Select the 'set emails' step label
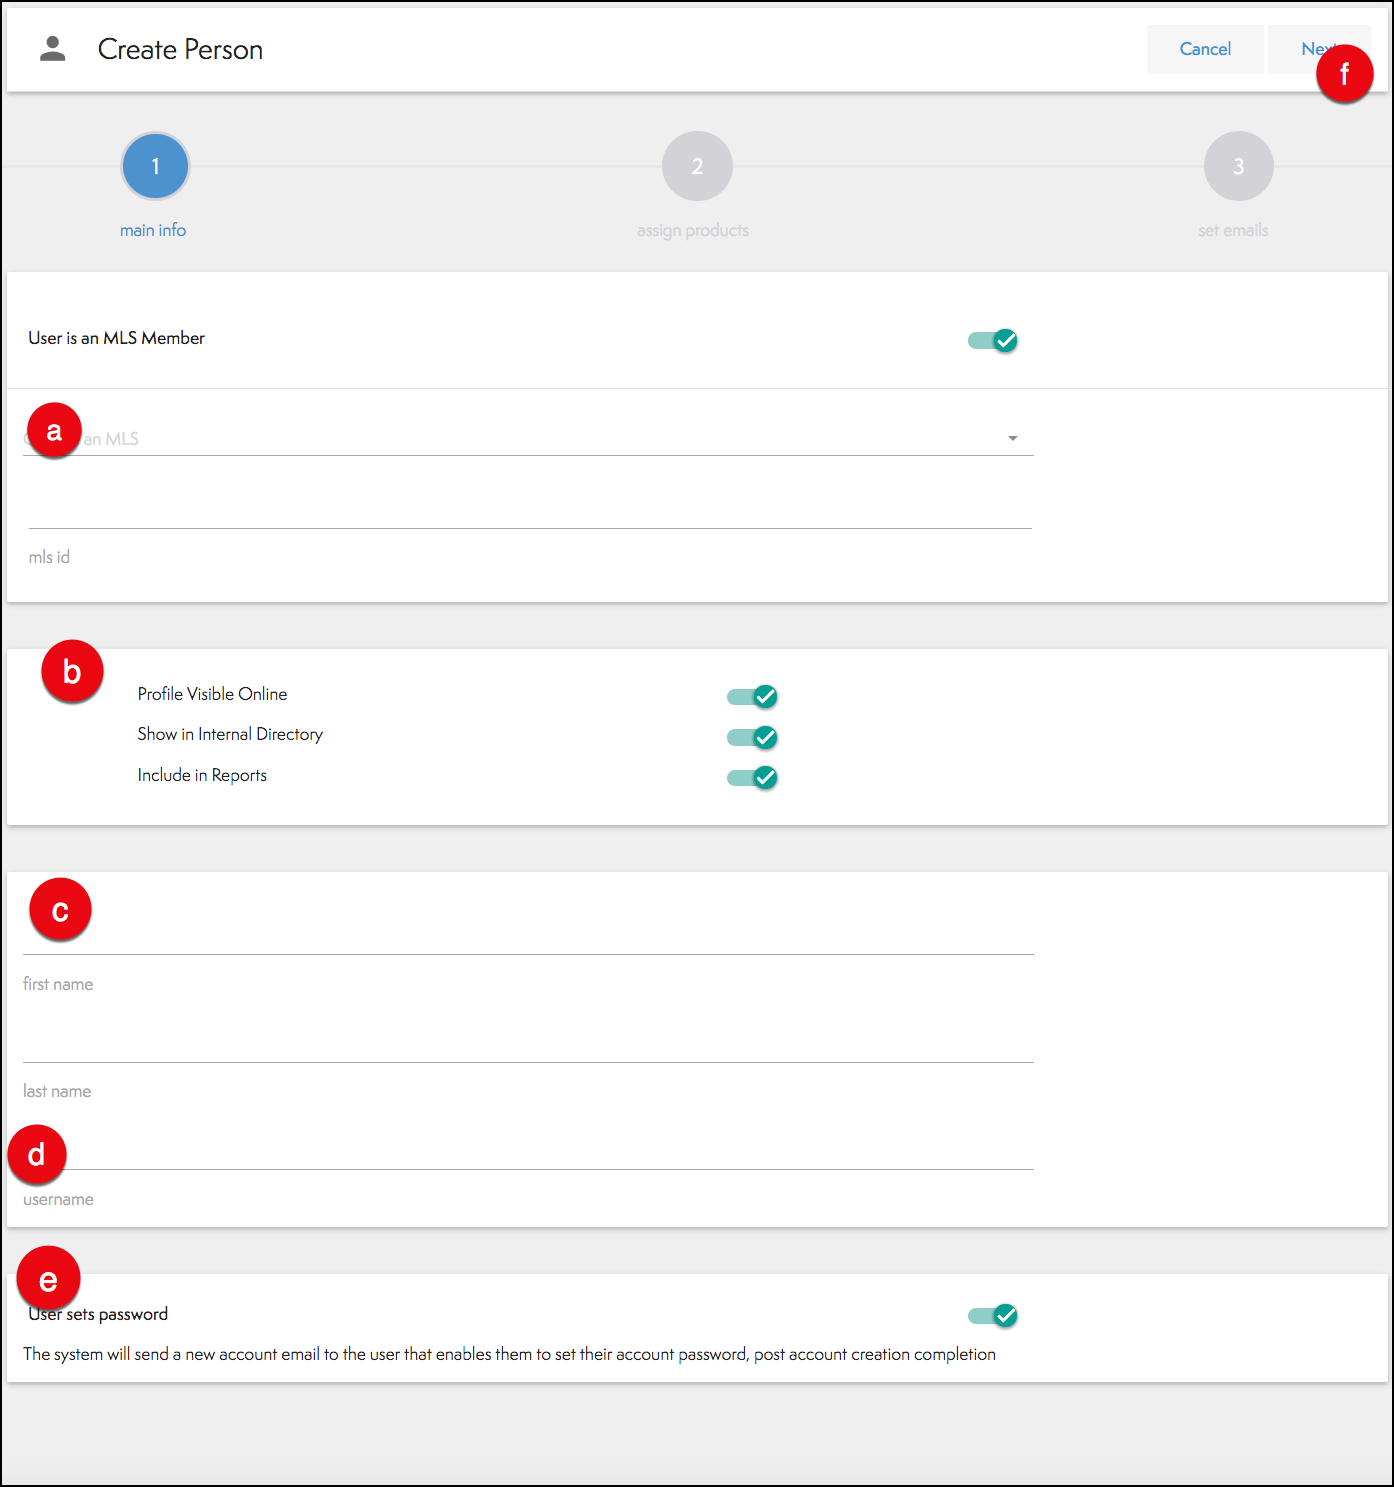This screenshot has height=1487, width=1394. pos(1233,230)
